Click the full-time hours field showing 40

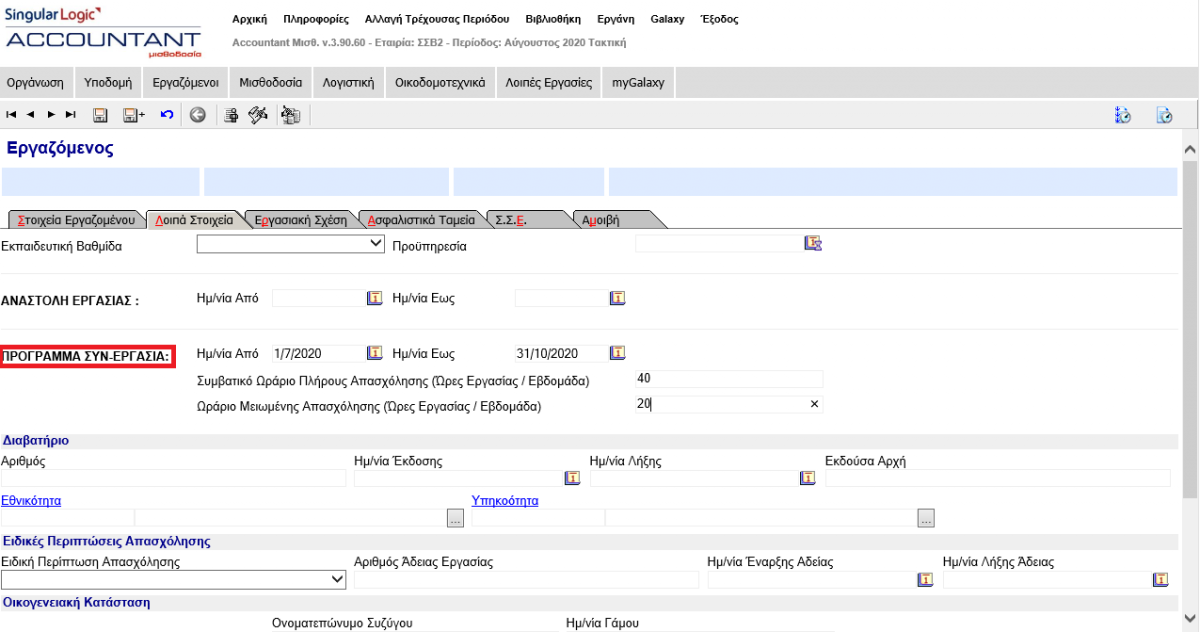pyautogui.click(x=729, y=378)
